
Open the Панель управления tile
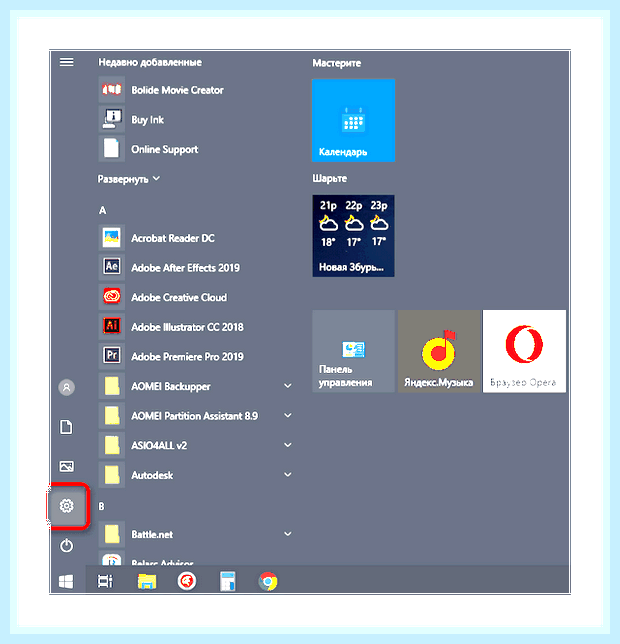click(x=354, y=351)
